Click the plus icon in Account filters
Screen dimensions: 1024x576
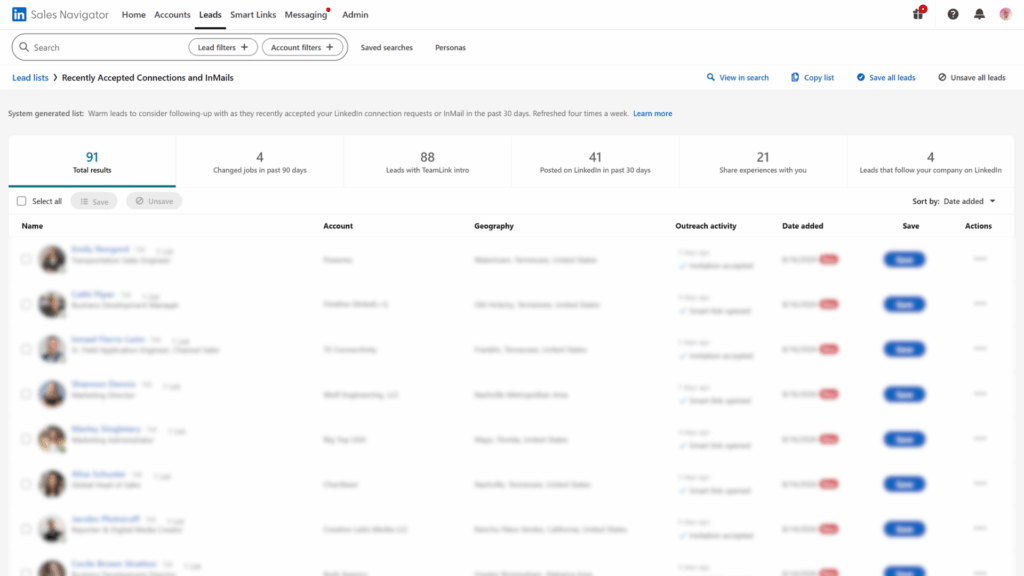tap(330, 47)
